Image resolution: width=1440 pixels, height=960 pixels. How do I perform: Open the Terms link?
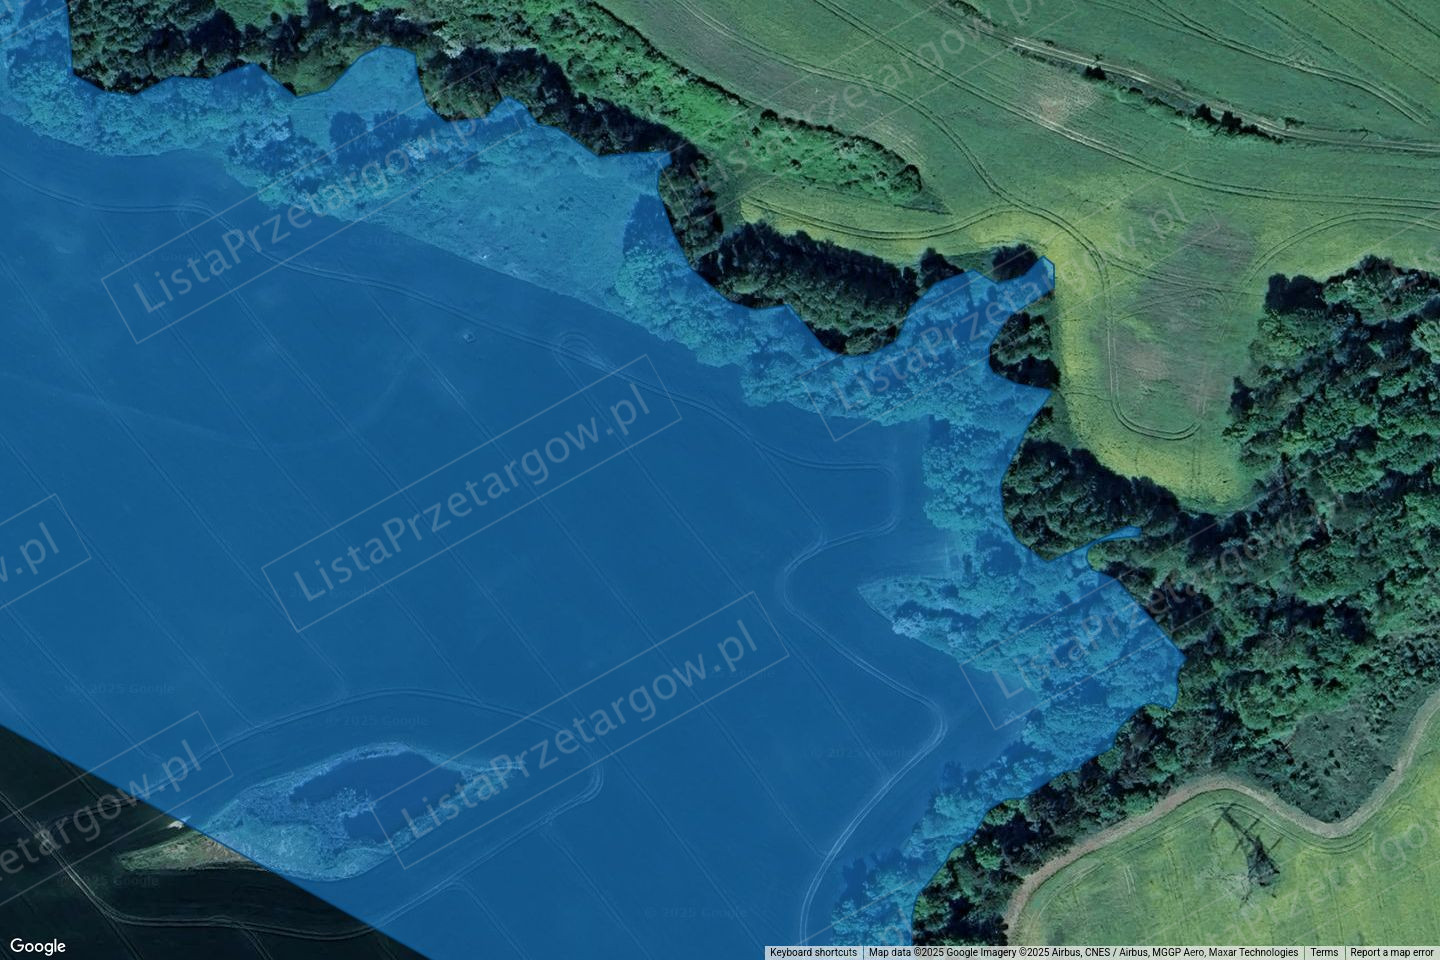tap(1324, 953)
